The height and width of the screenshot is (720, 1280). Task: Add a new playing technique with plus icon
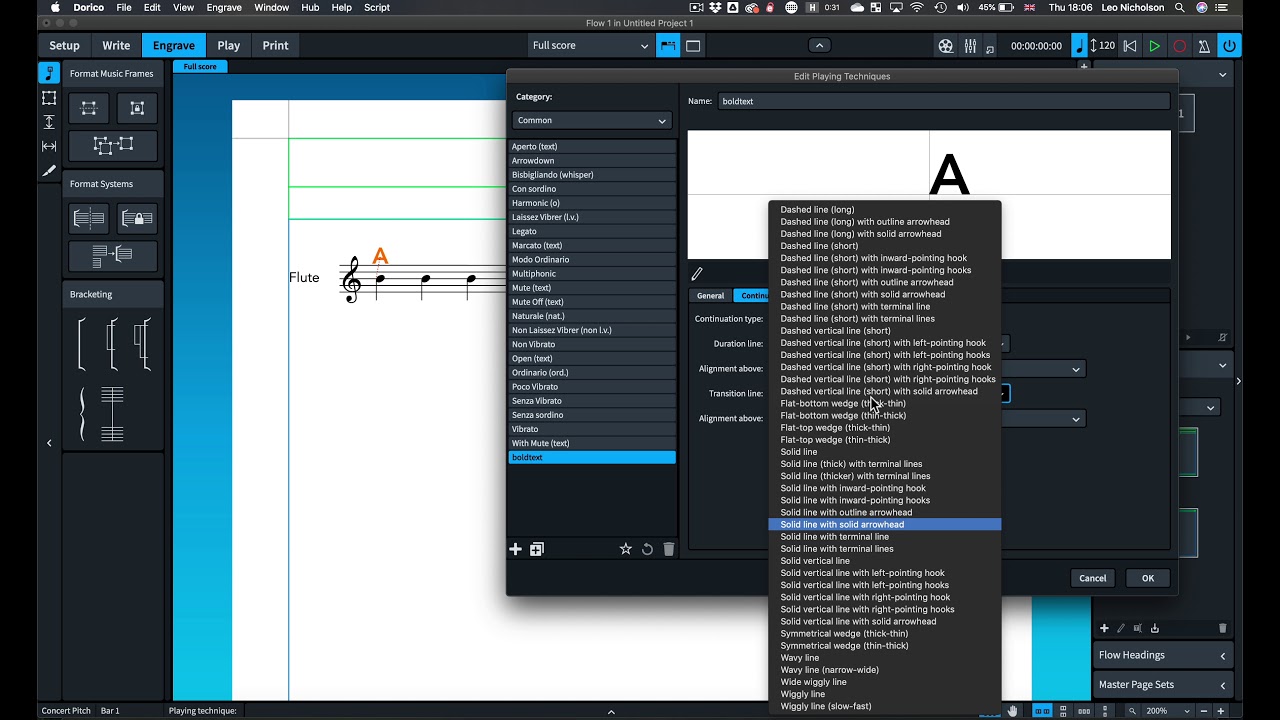pyautogui.click(x=516, y=549)
